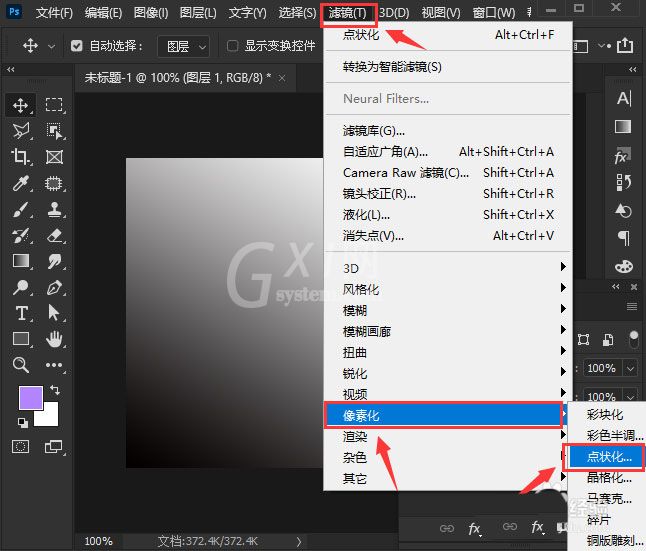Viewport: 646px width, 551px height.
Task: Open the Paragraph panel icon
Action: [x=624, y=238]
